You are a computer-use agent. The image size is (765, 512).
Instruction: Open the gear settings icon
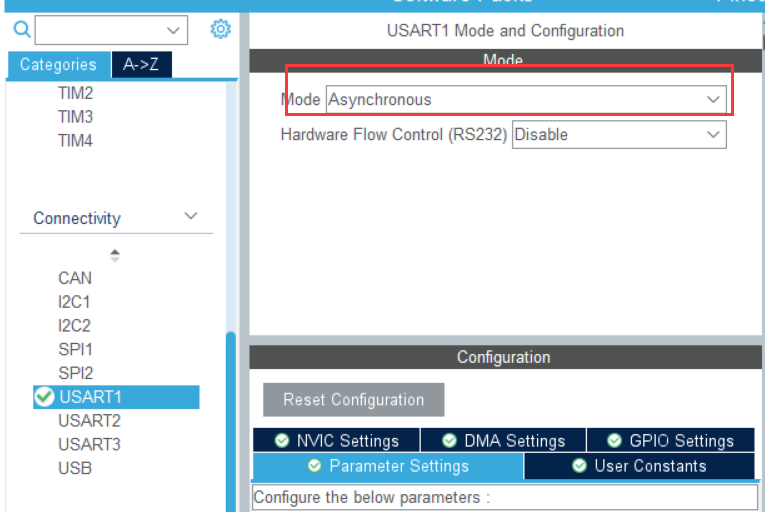[221, 29]
